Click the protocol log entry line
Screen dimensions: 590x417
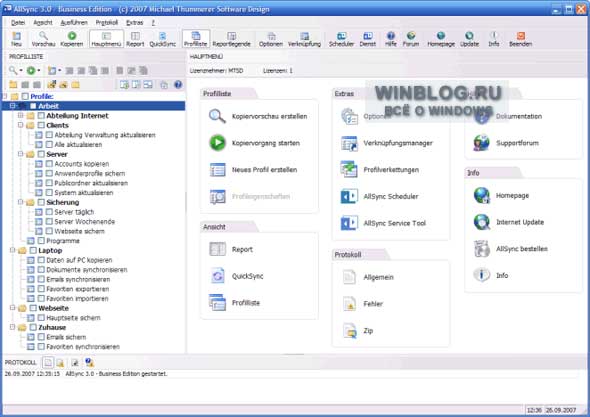pos(86,374)
